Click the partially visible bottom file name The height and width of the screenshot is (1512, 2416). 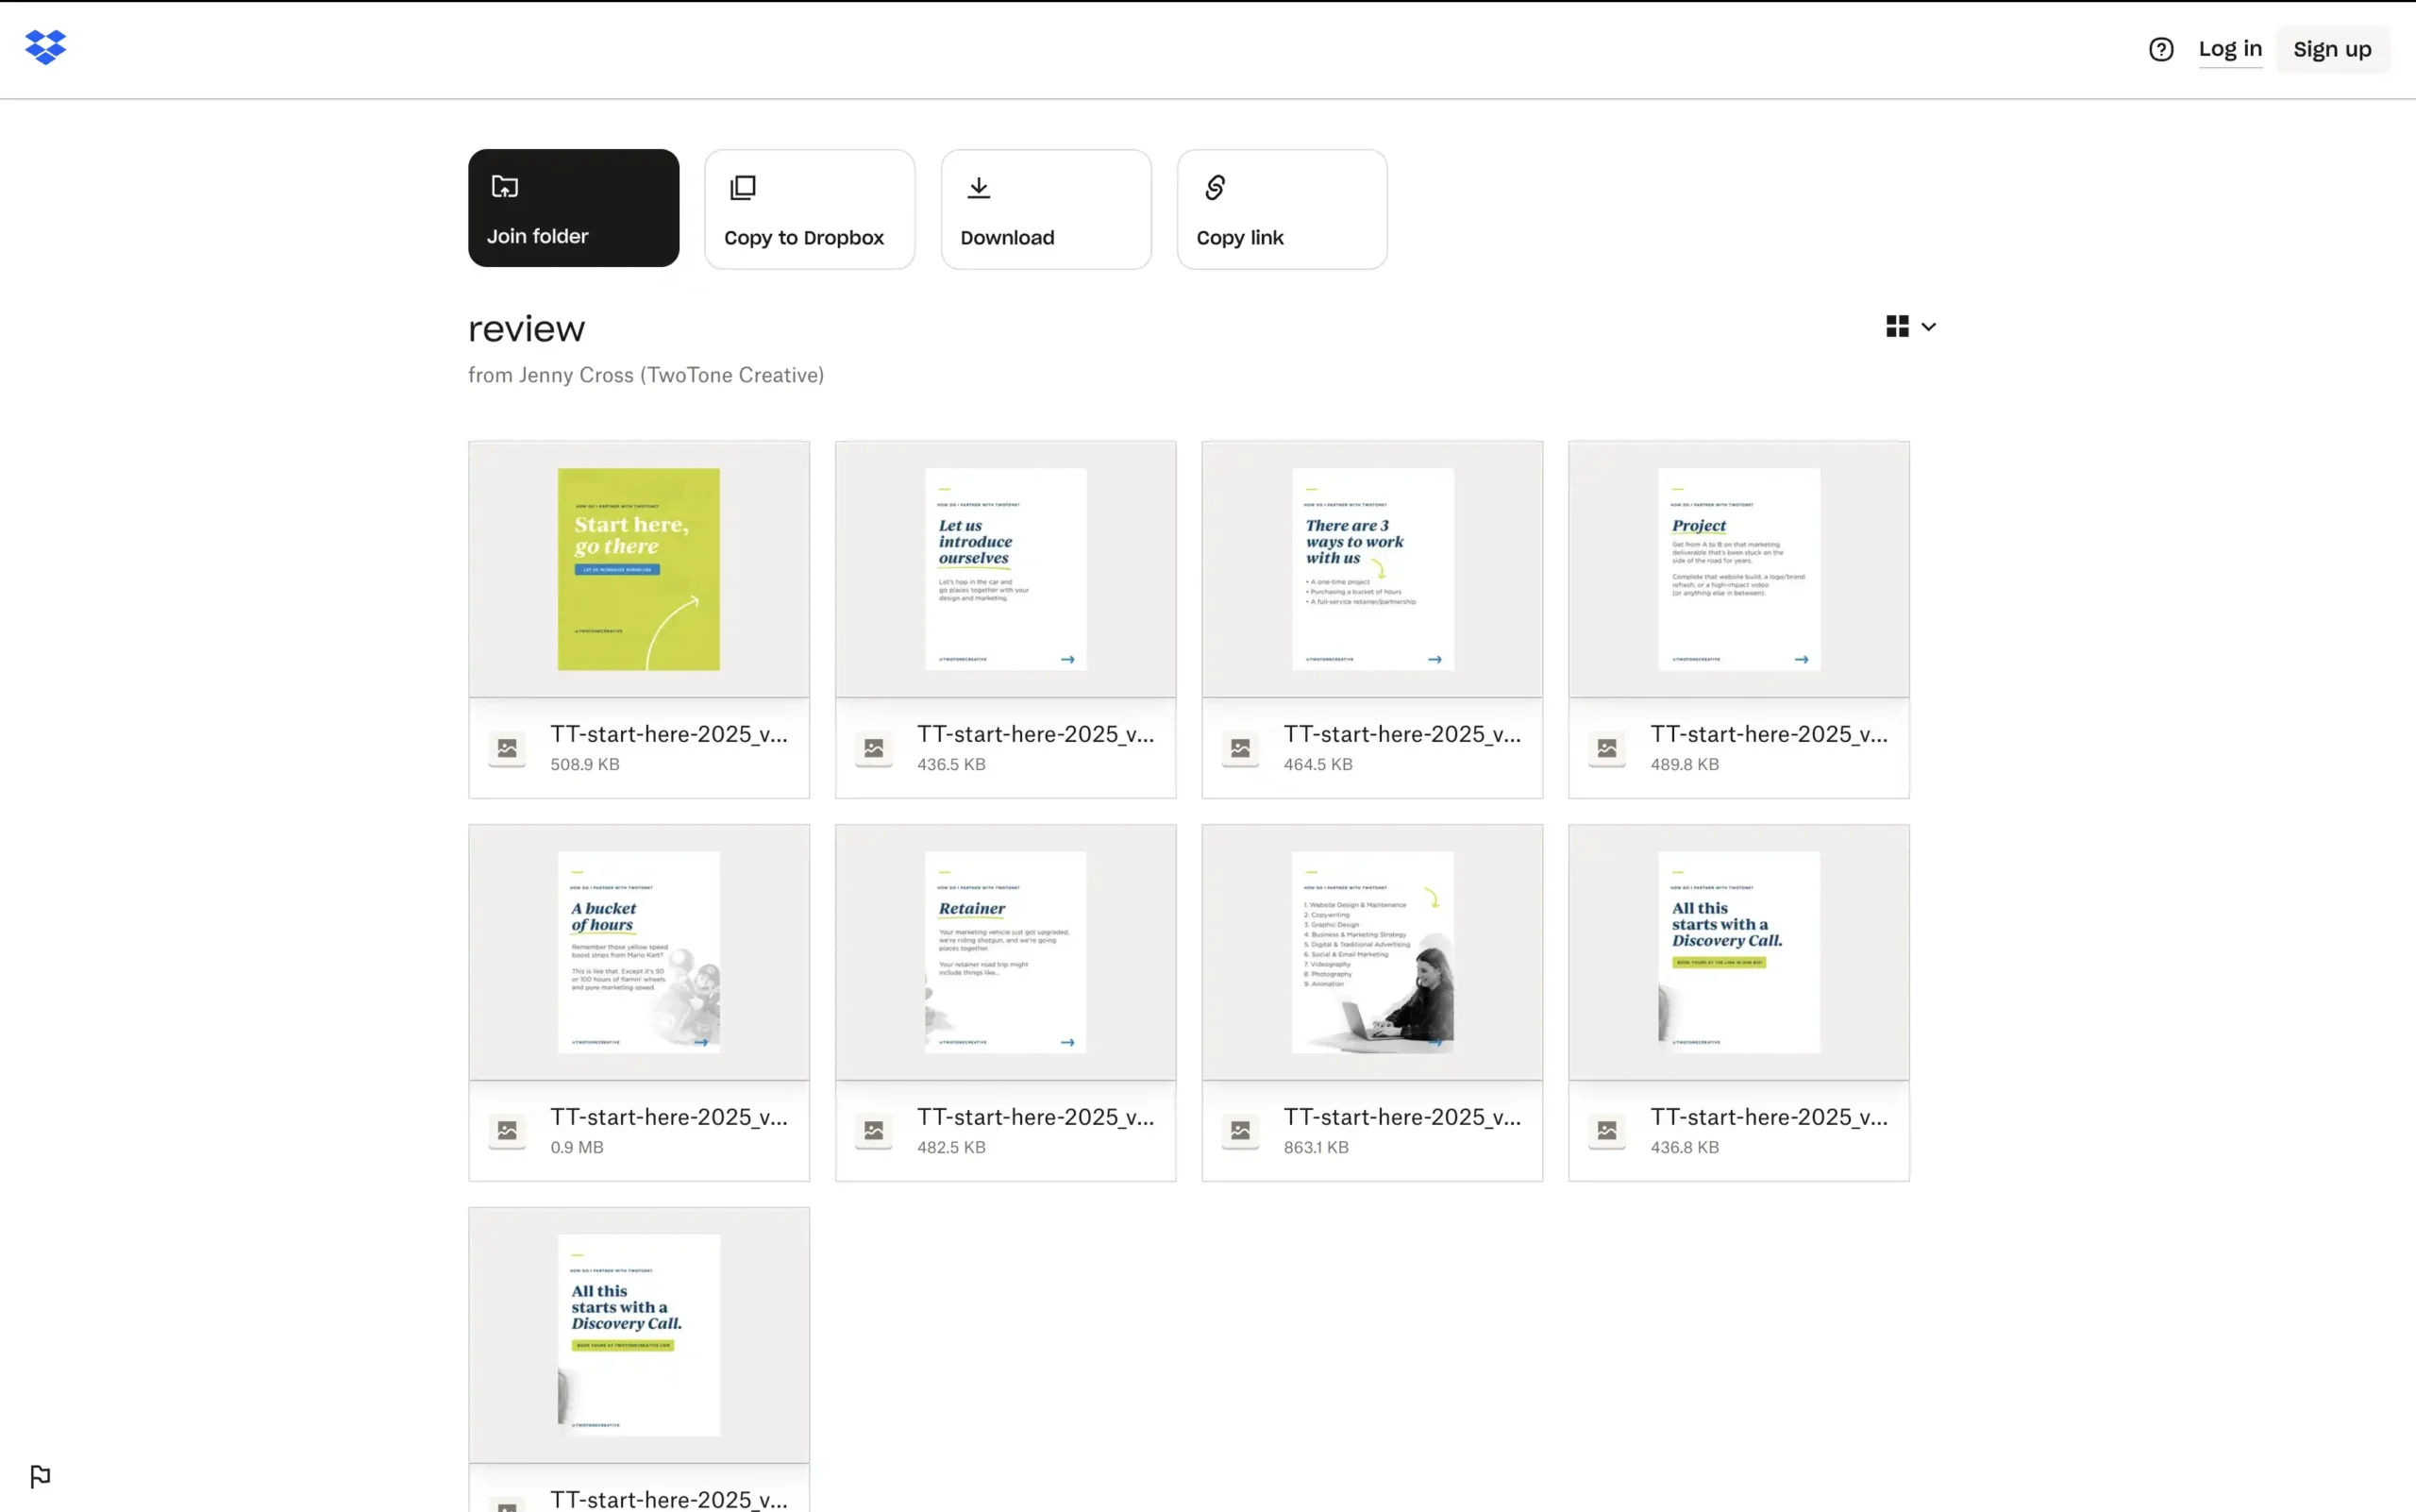click(669, 1499)
